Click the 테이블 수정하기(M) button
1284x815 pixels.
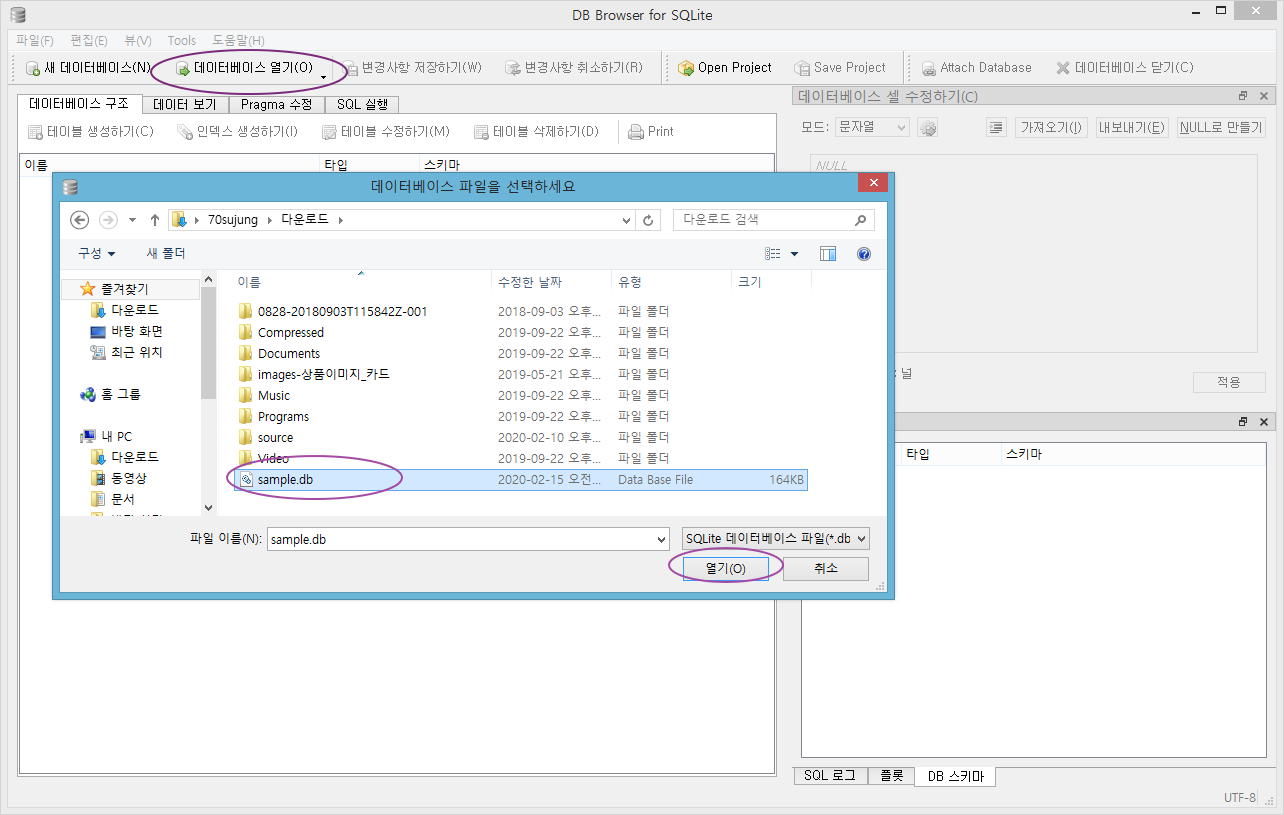pyautogui.click(x=386, y=131)
